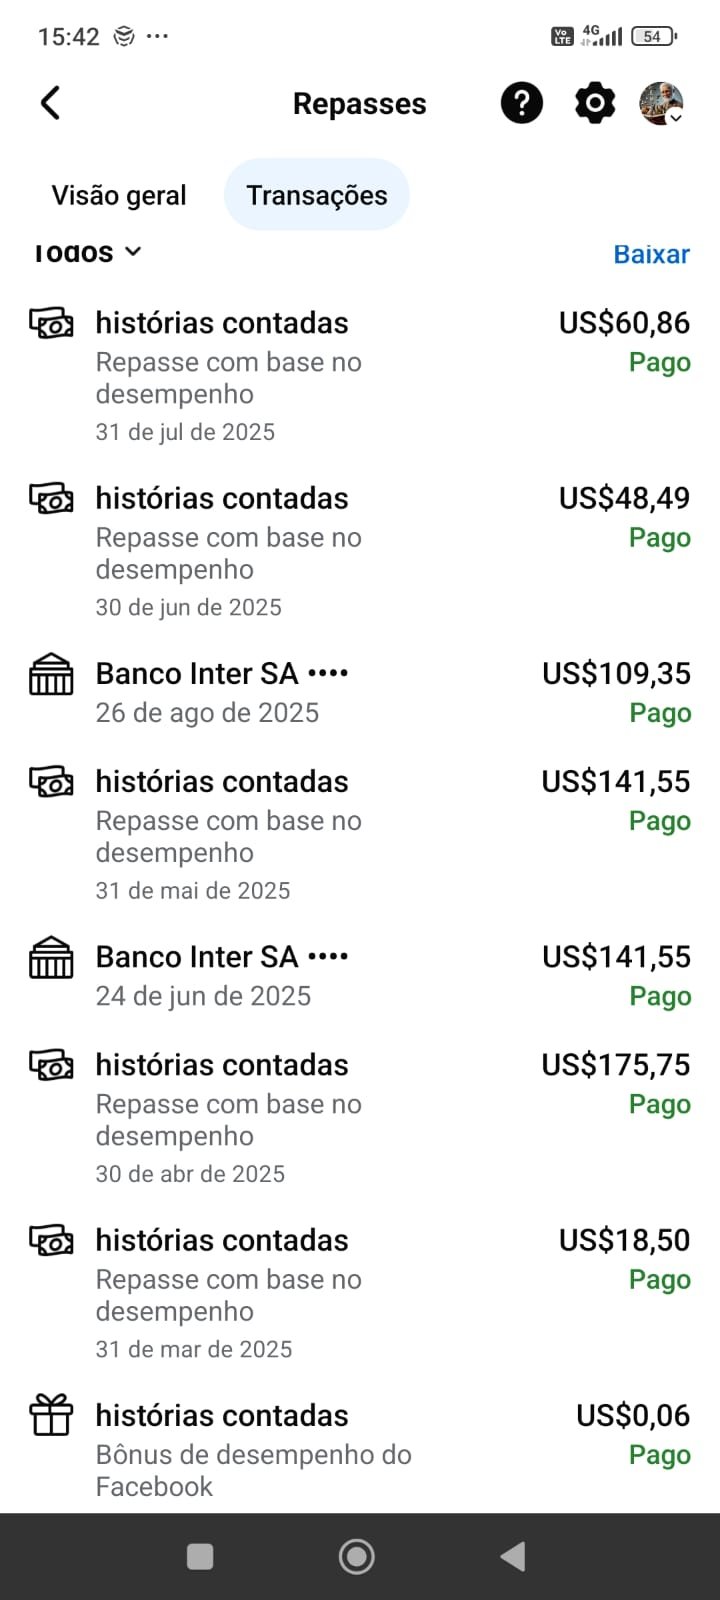Expand the Todos filter dropdown
Image resolution: width=720 pixels, height=1600 pixels.
(88, 253)
